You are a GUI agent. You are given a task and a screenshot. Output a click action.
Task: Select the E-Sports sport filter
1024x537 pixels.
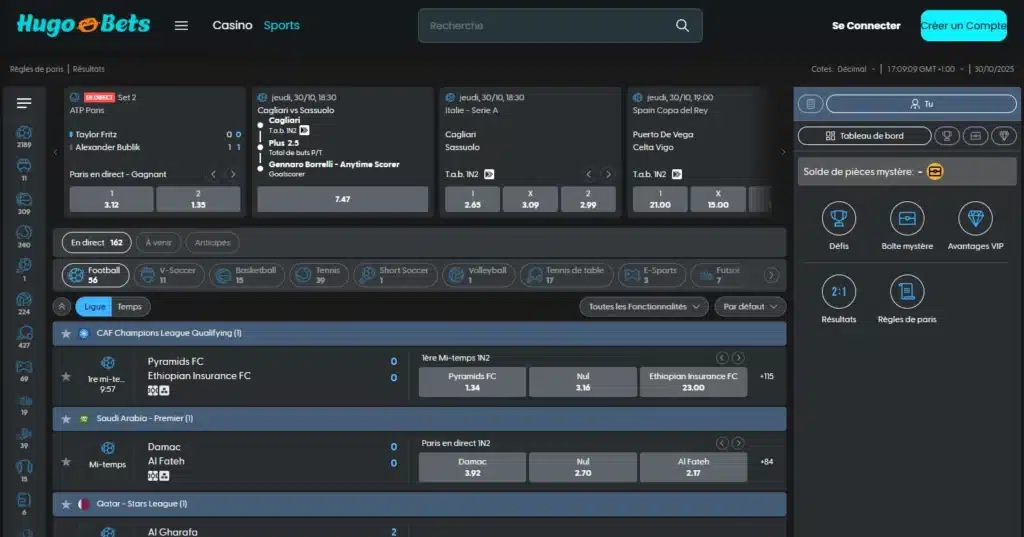652,275
